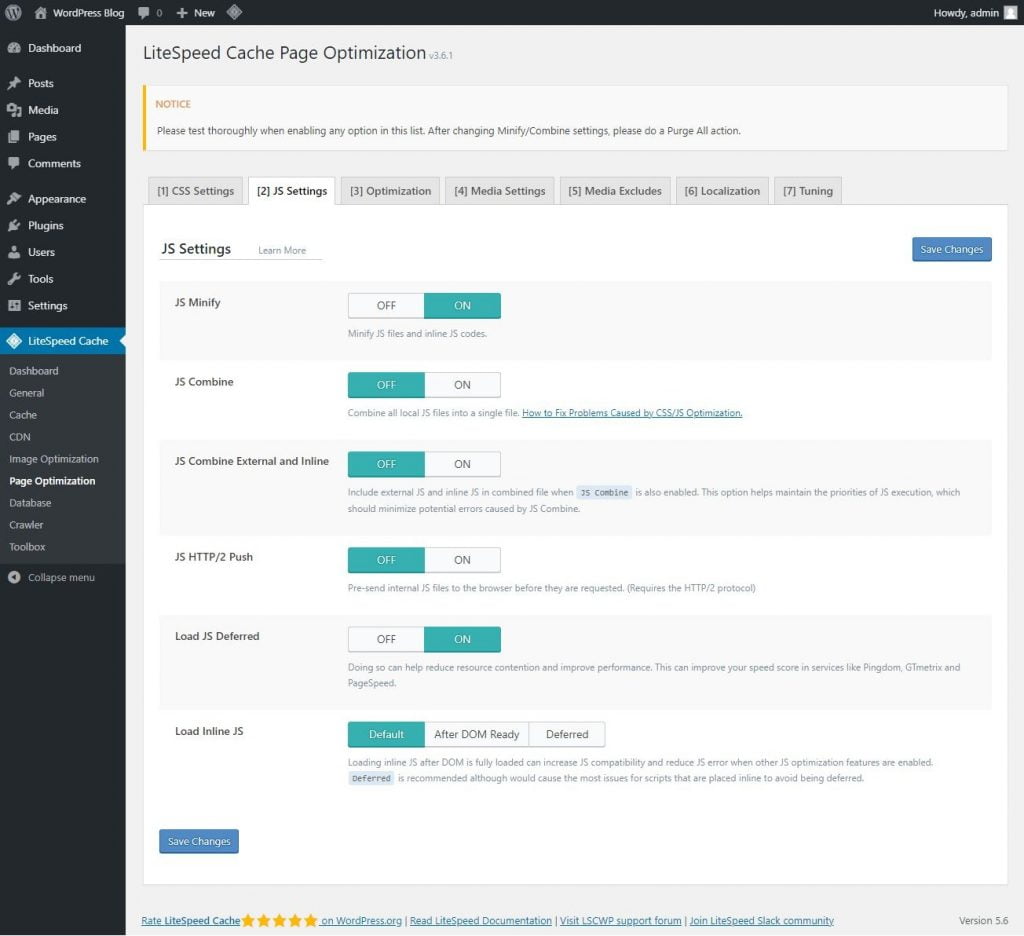Open the Crawler submenu item

tap(26, 525)
